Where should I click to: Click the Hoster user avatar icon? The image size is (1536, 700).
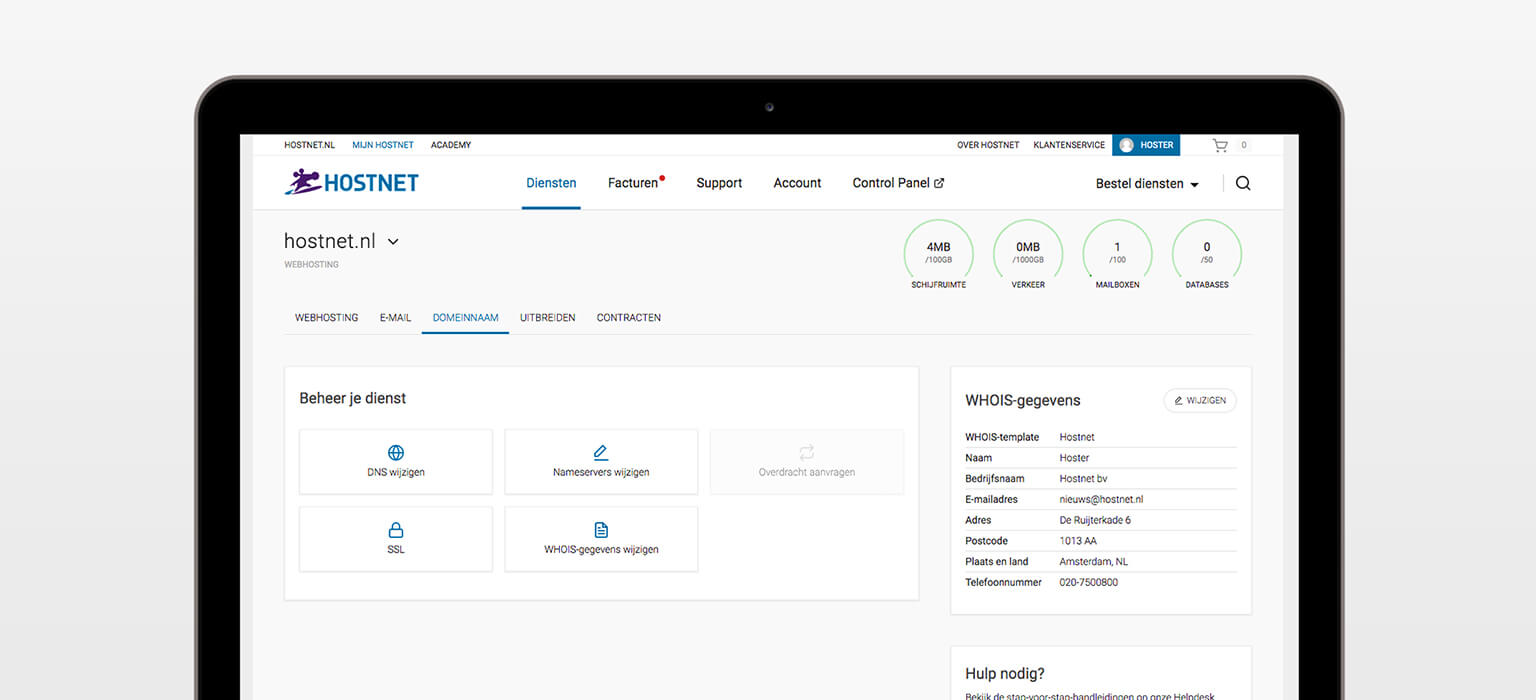(1127, 145)
